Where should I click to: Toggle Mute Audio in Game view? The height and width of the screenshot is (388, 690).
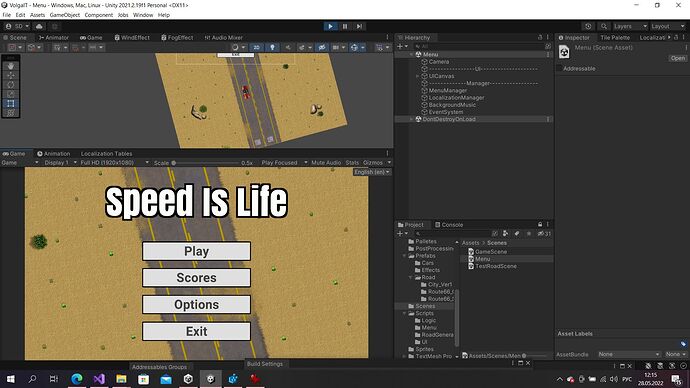pyautogui.click(x=326, y=163)
